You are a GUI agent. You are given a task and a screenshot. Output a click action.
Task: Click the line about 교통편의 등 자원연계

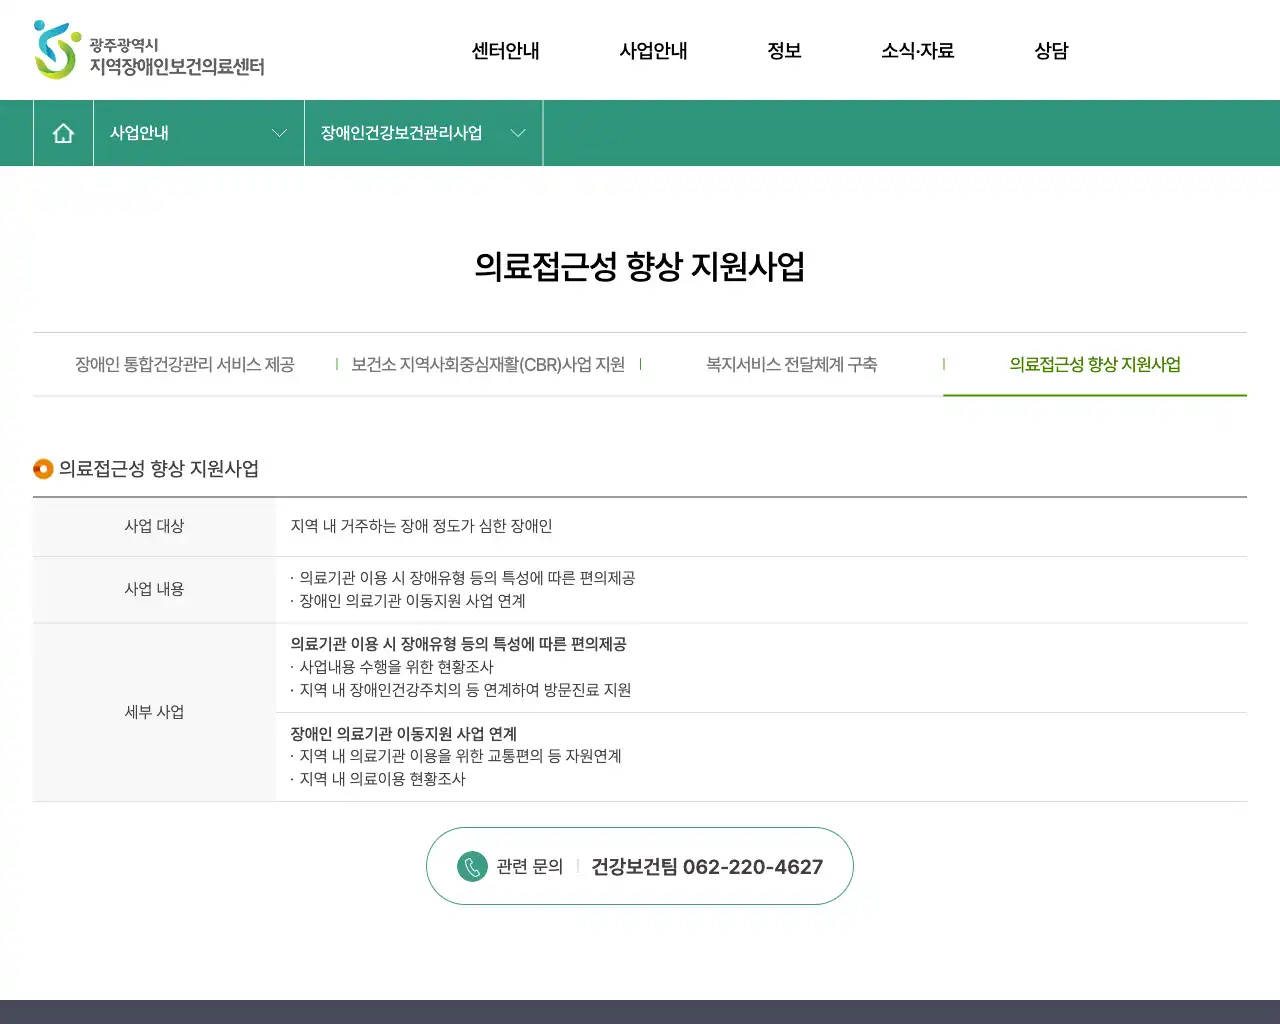(456, 756)
